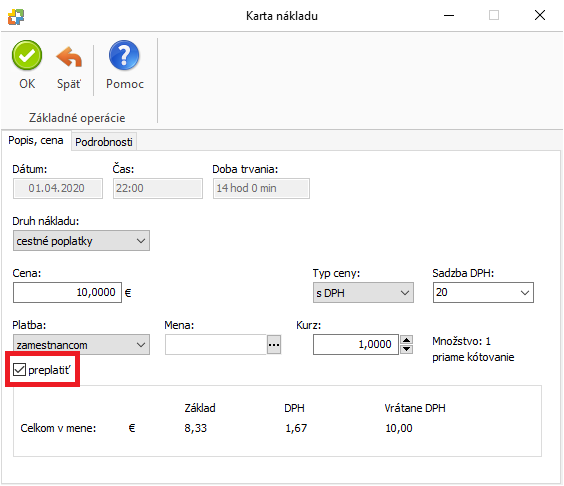Decrease Kurz value with down arrow

[x=406, y=349]
